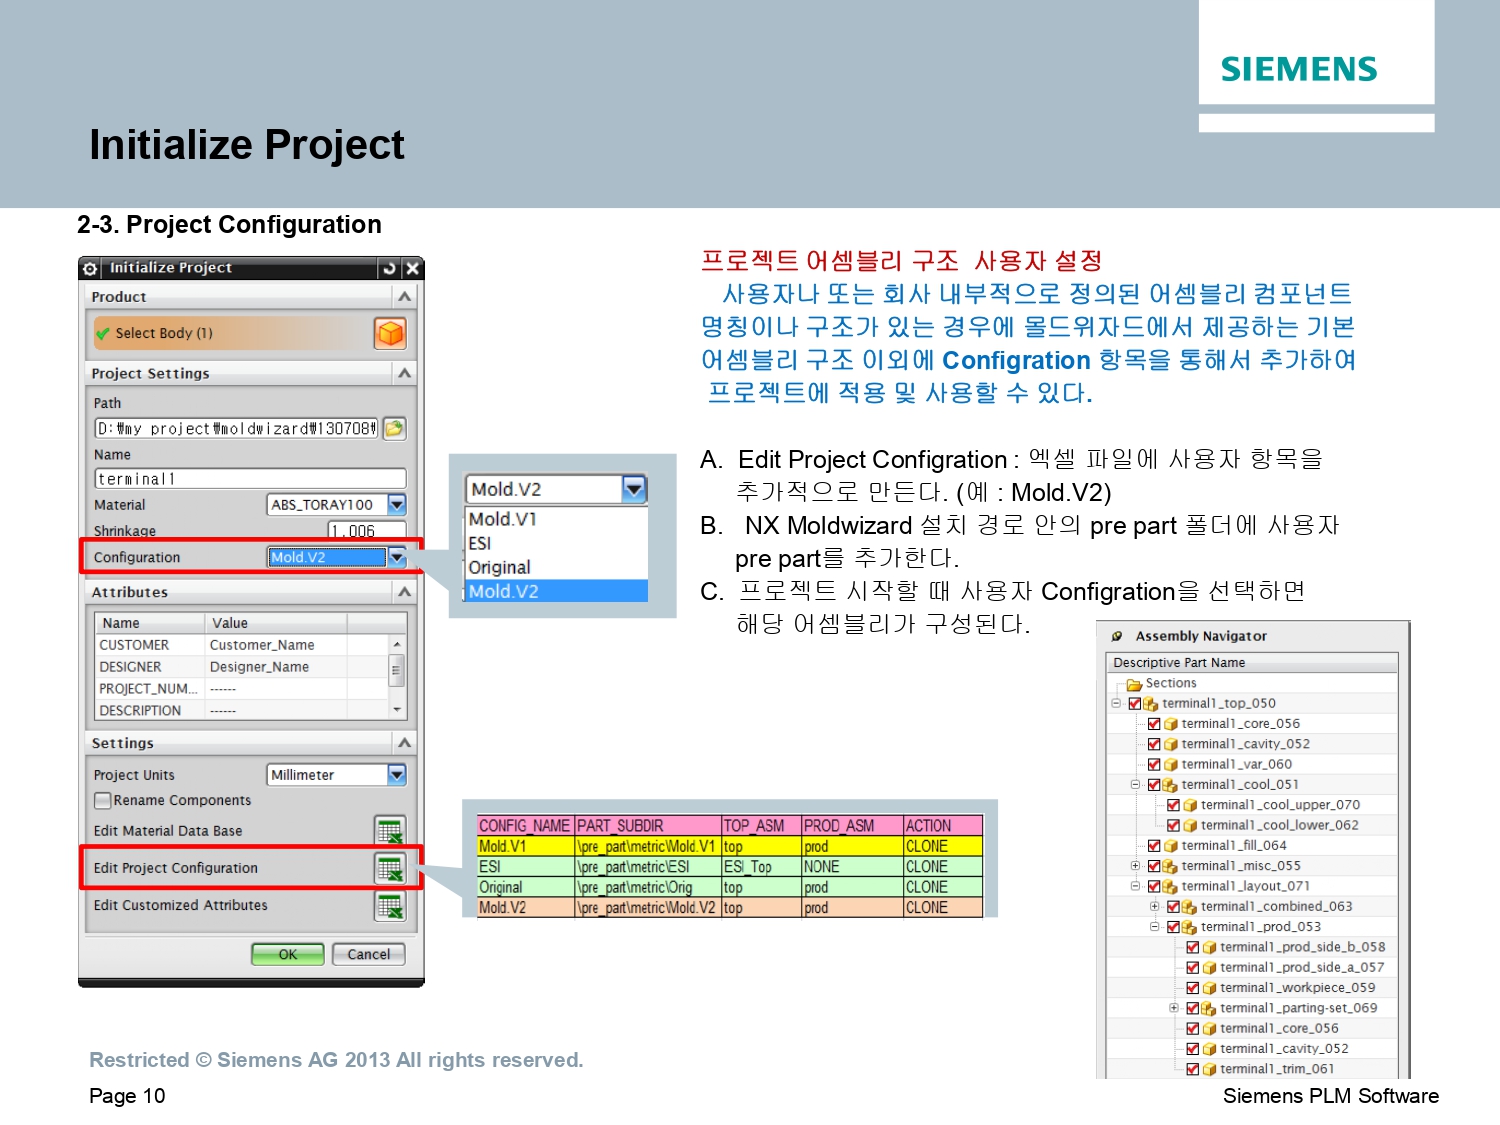Select the Sections folder icon
The width and height of the screenshot is (1500, 1125).
(1134, 684)
